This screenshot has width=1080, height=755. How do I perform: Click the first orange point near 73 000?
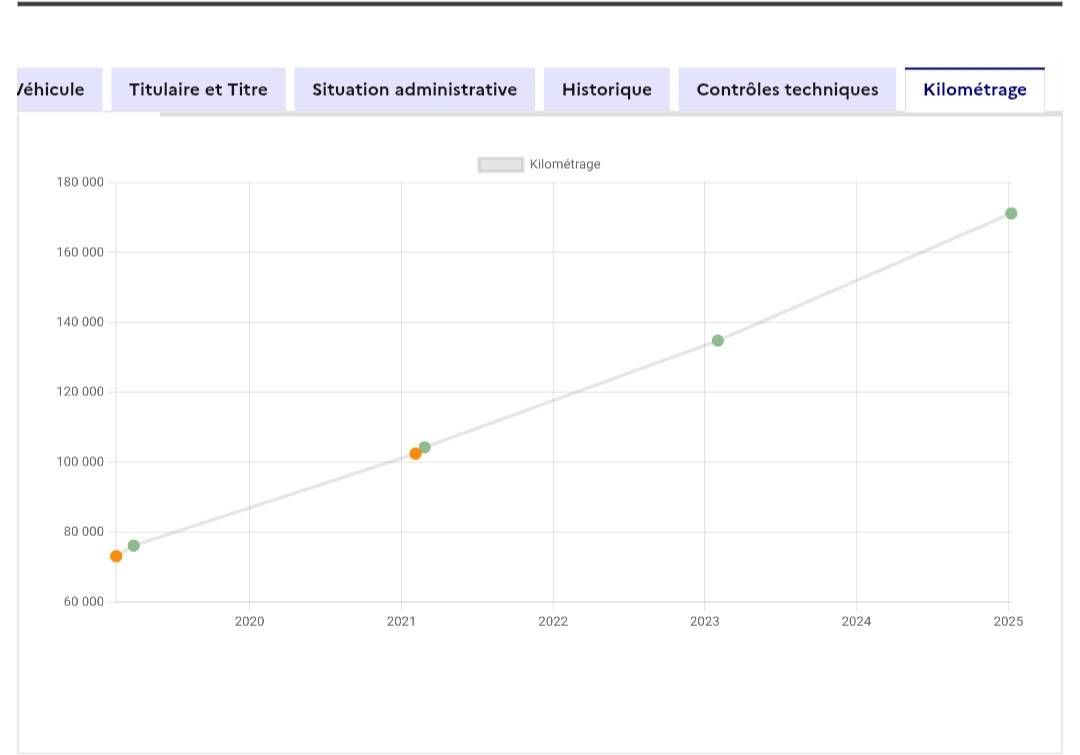(116, 557)
